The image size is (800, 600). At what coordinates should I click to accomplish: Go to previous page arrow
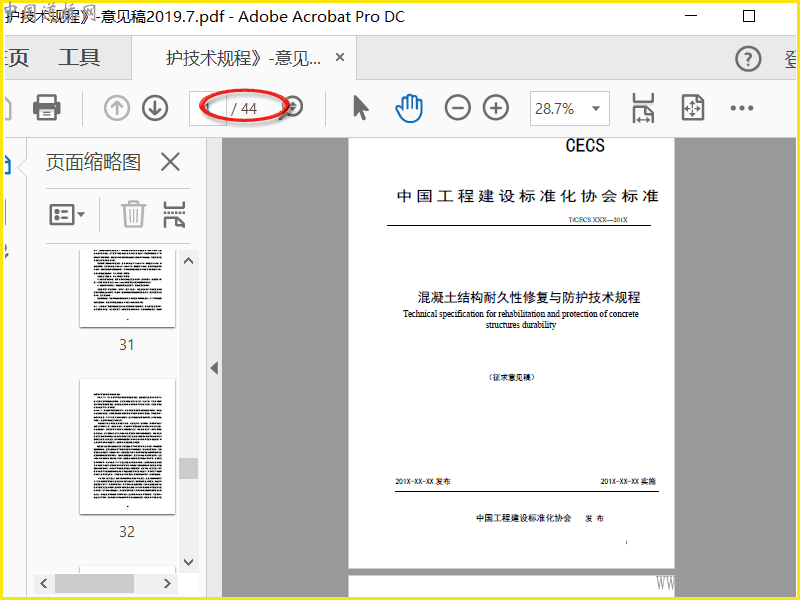pyautogui.click(x=117, y=108)
